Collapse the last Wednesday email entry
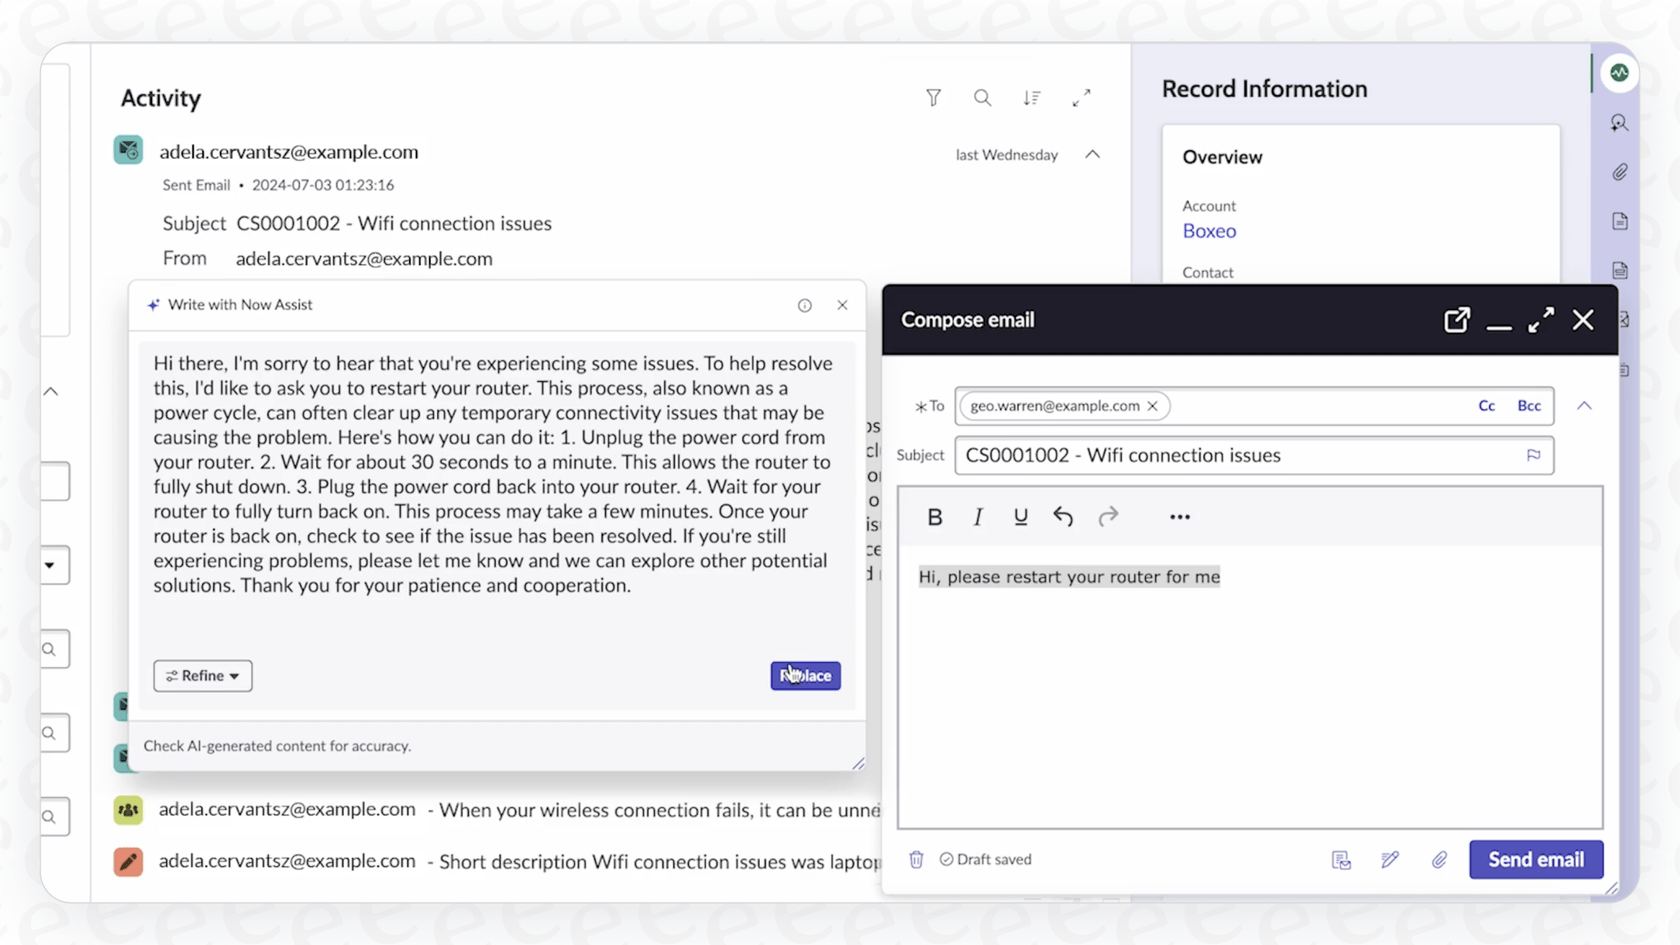This screenshot has width=1680, height=945. coord(1092,154)
